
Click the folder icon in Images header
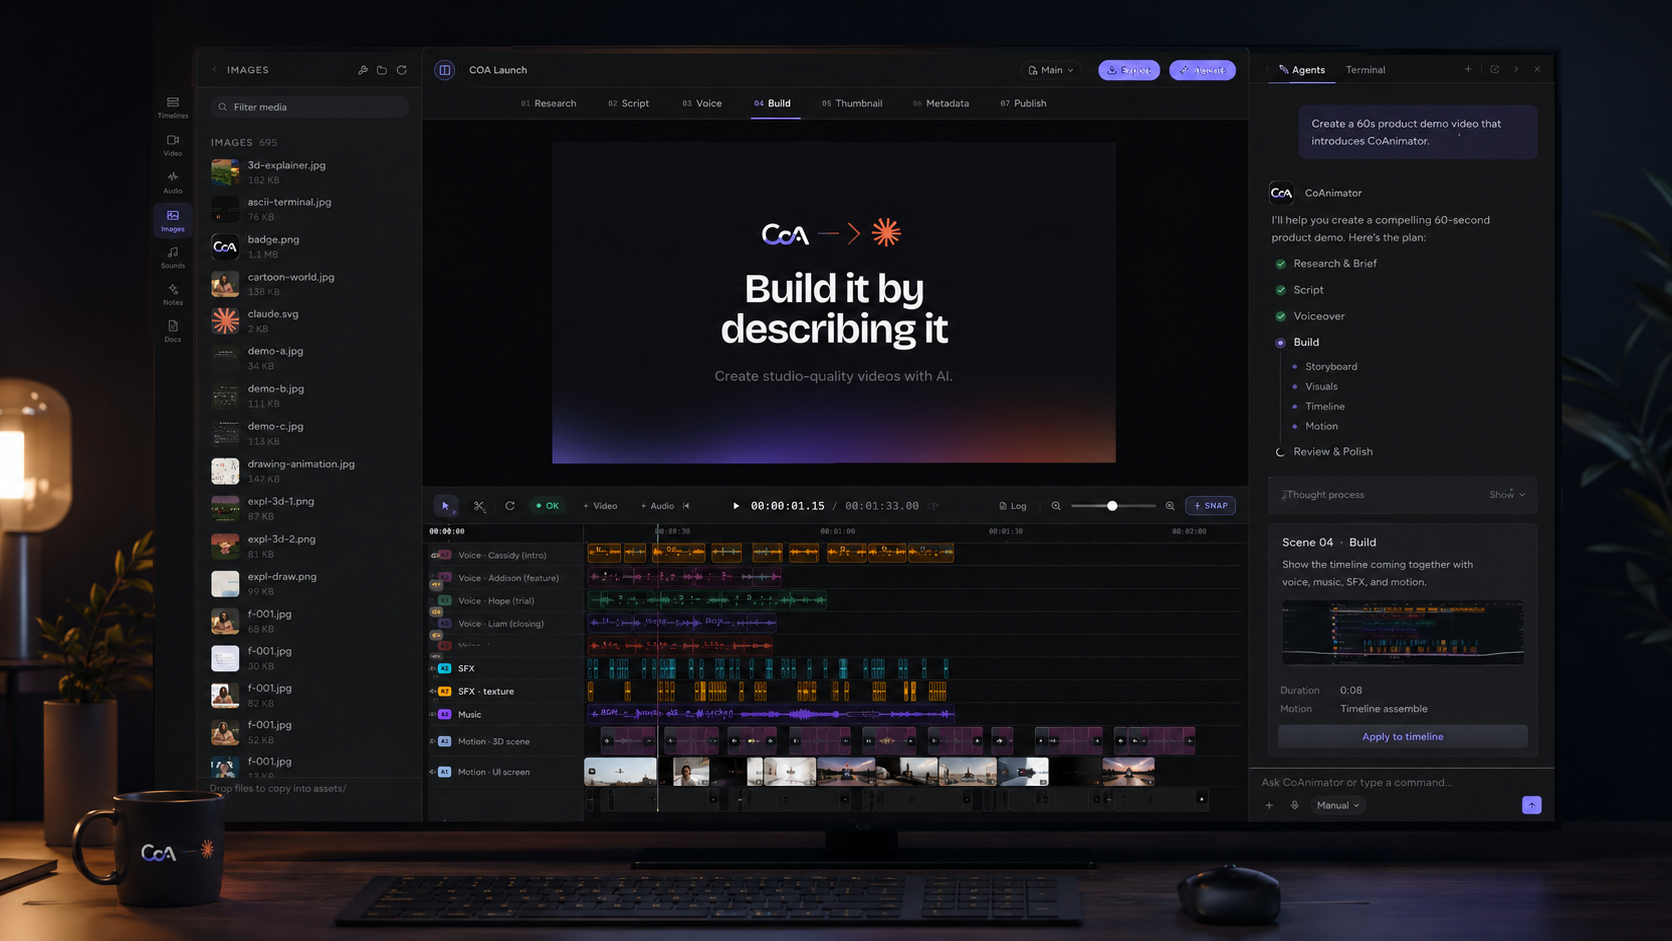[x=382, y=70]
